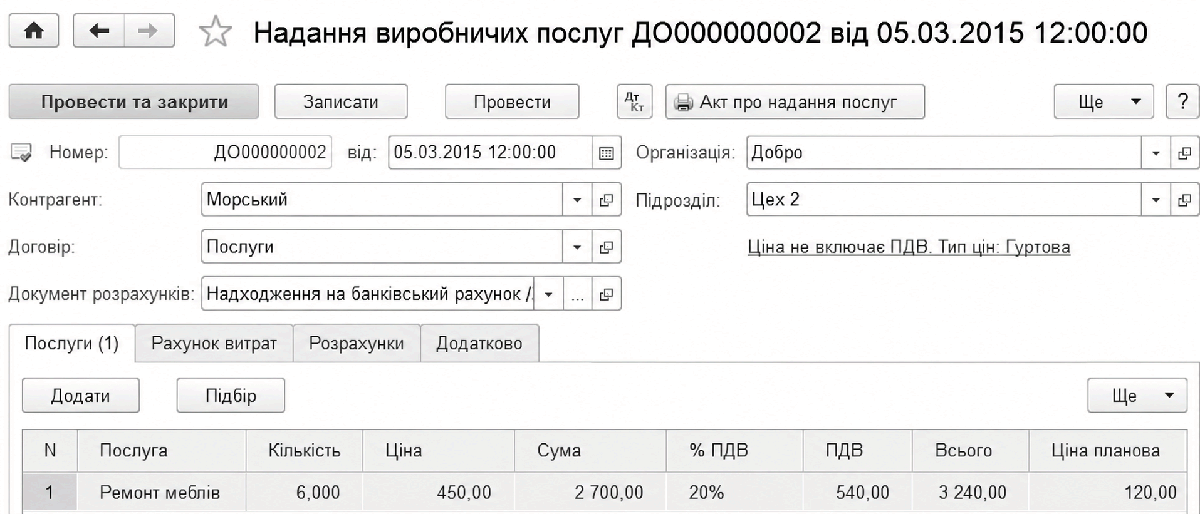The image size is (1200, 514).
Task: Click Провести та закрити button
Action: [x=134, y=101]
